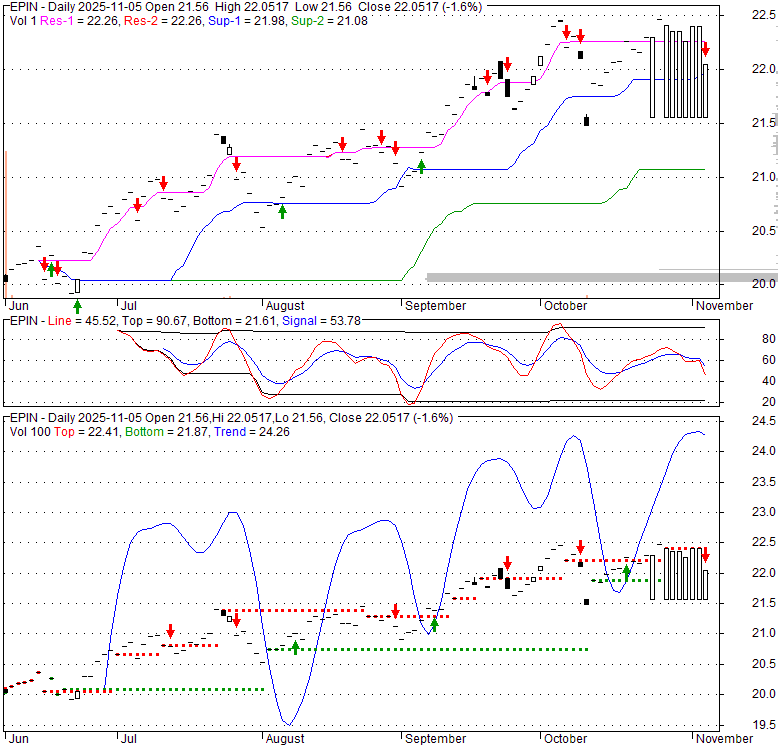Click the September label on top chart axis
Screen dimensions: 780x745
pos(435,305)
